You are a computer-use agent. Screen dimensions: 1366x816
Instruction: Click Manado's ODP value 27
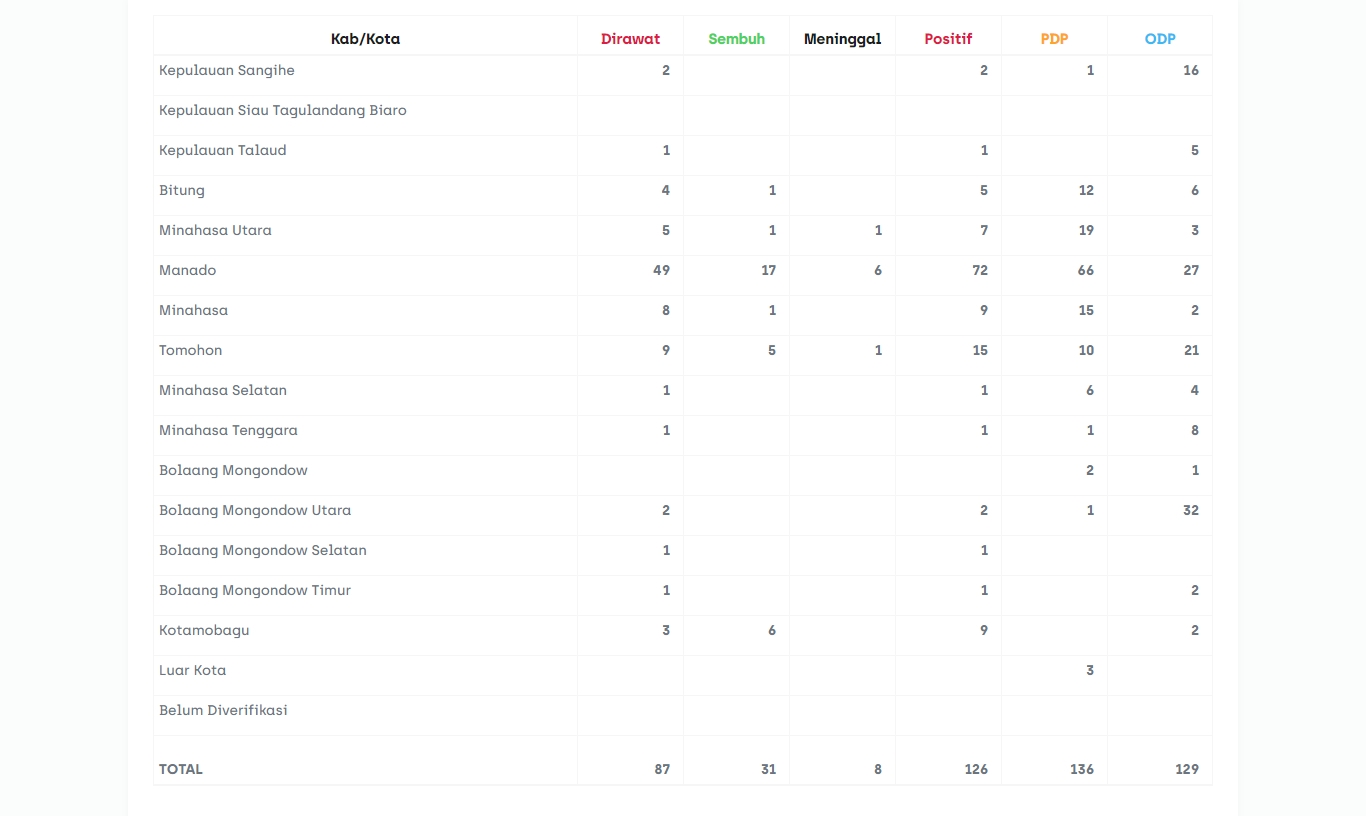click(x=1191, y=270)
